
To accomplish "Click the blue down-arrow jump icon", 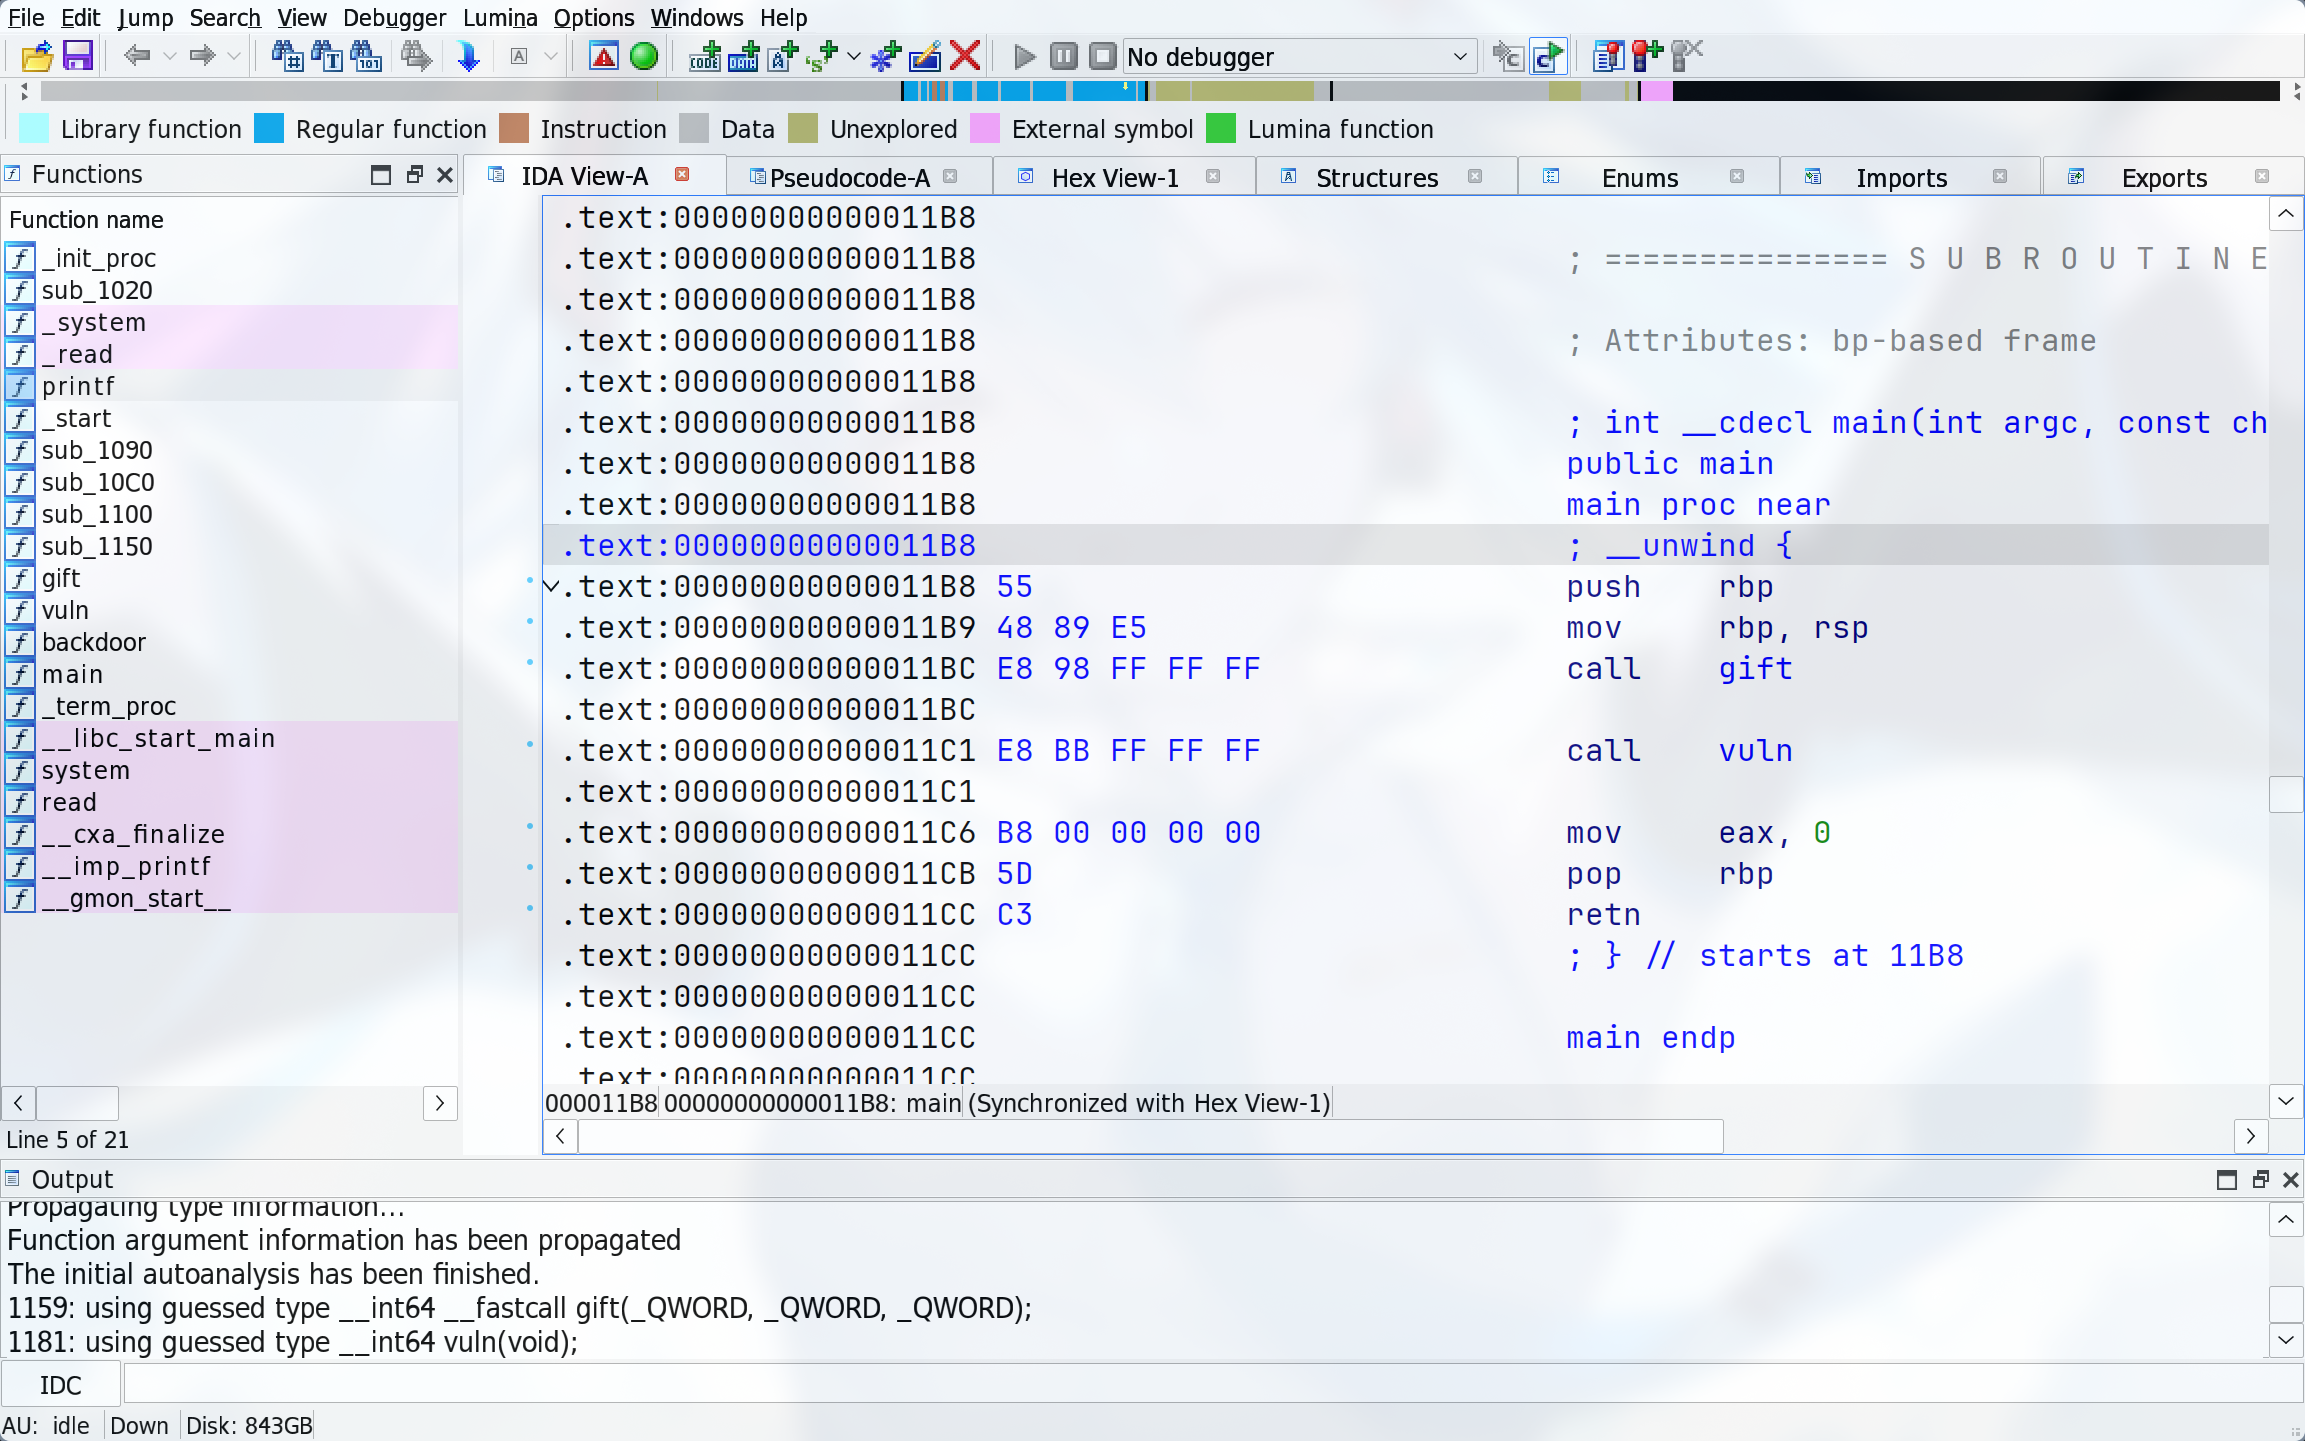I will [x=468, y=56].
